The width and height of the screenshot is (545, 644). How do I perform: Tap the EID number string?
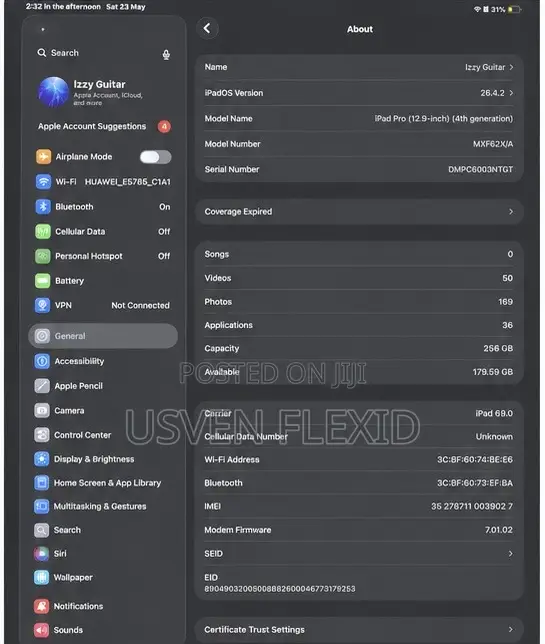pyautogui.click(x=280, y=589)
